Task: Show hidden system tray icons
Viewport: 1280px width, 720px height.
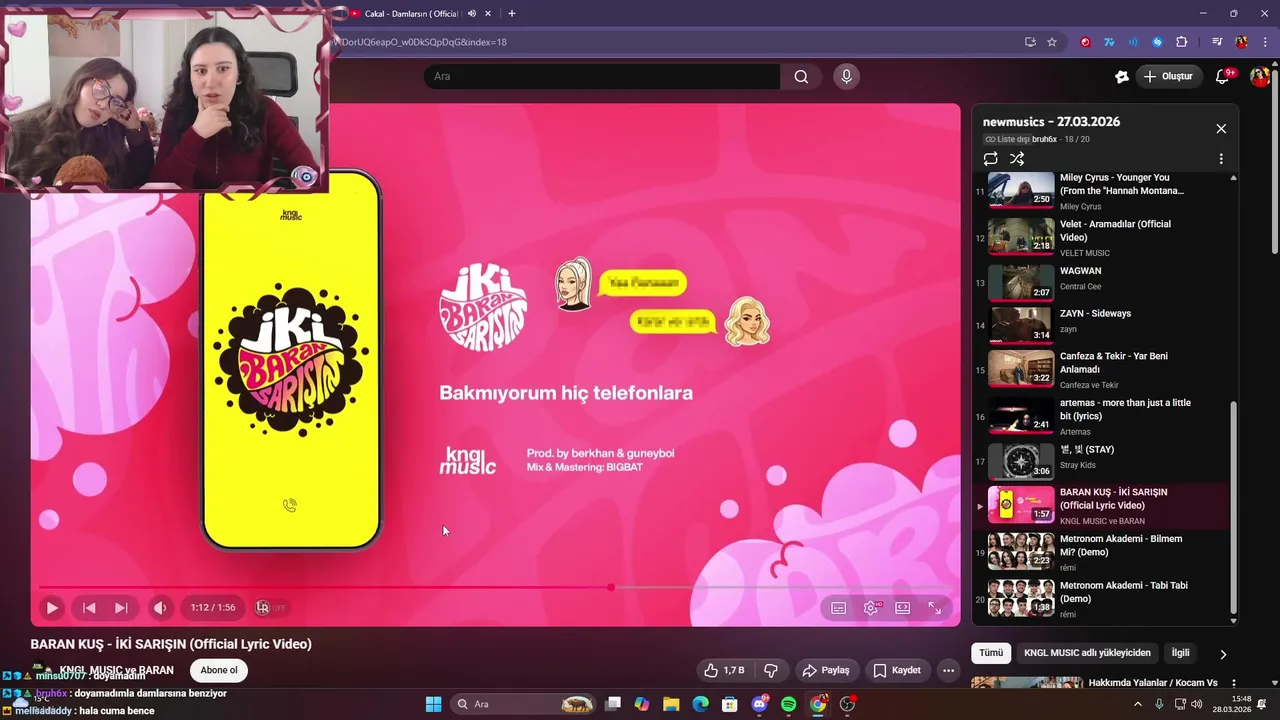Action: tap(1137, 704)
